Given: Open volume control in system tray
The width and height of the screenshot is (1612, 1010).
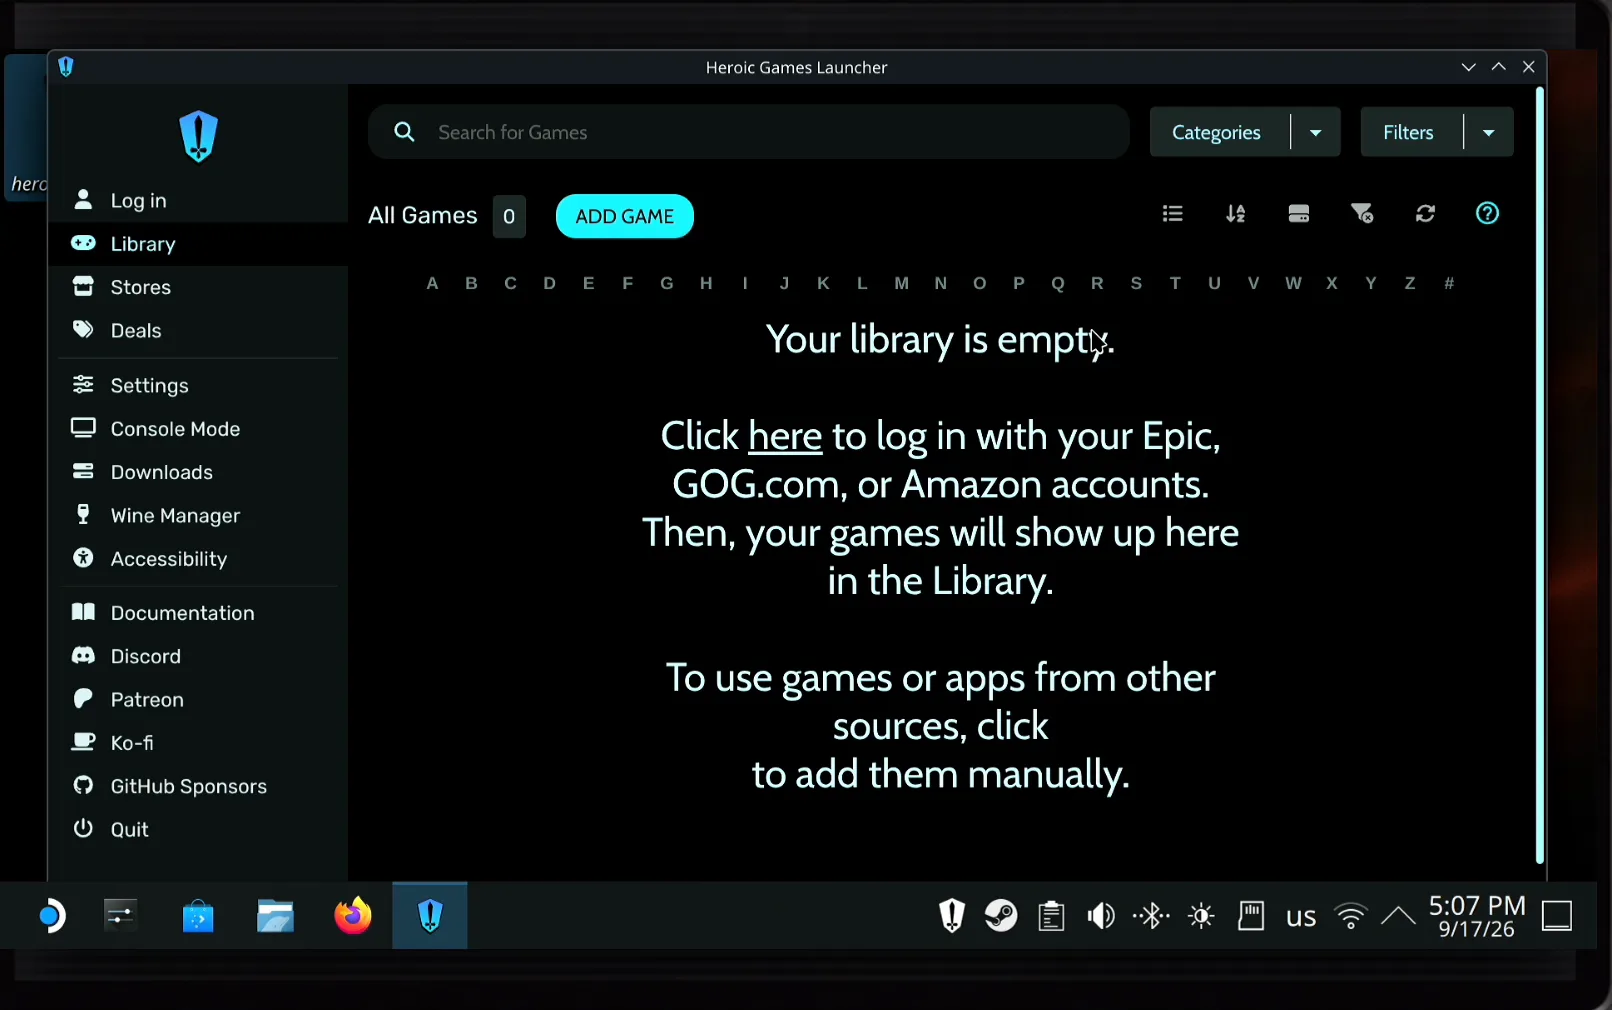Looking at the screenshot, I should point(1101,916).
